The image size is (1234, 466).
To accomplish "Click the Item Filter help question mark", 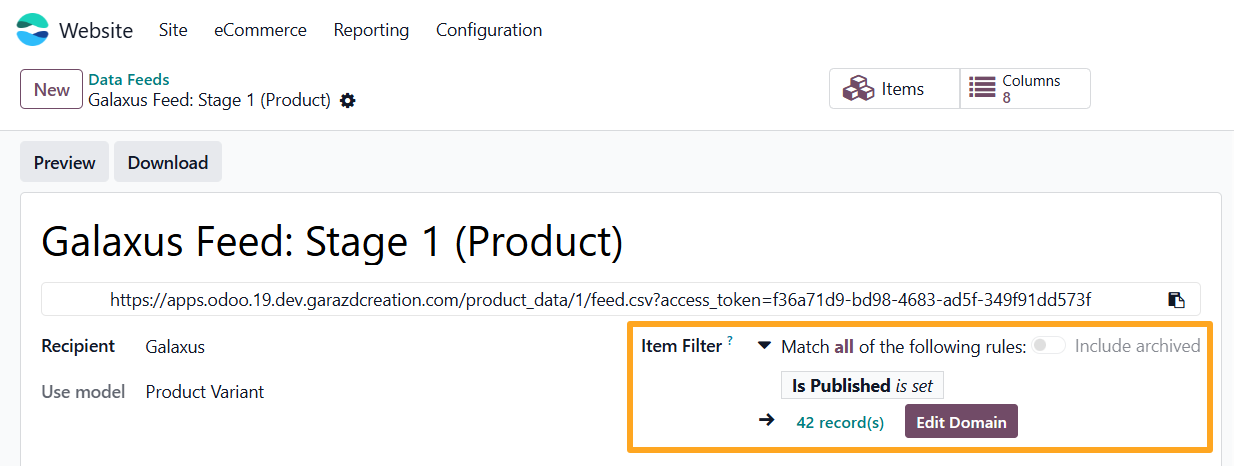I will point(730,341).
